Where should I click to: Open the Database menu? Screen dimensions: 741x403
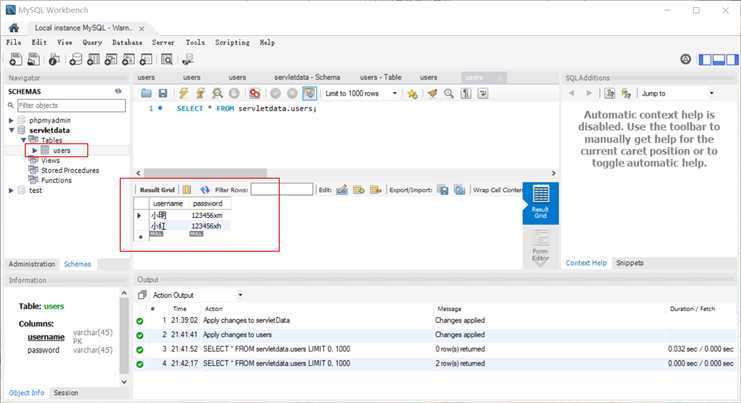click(127, 43)
